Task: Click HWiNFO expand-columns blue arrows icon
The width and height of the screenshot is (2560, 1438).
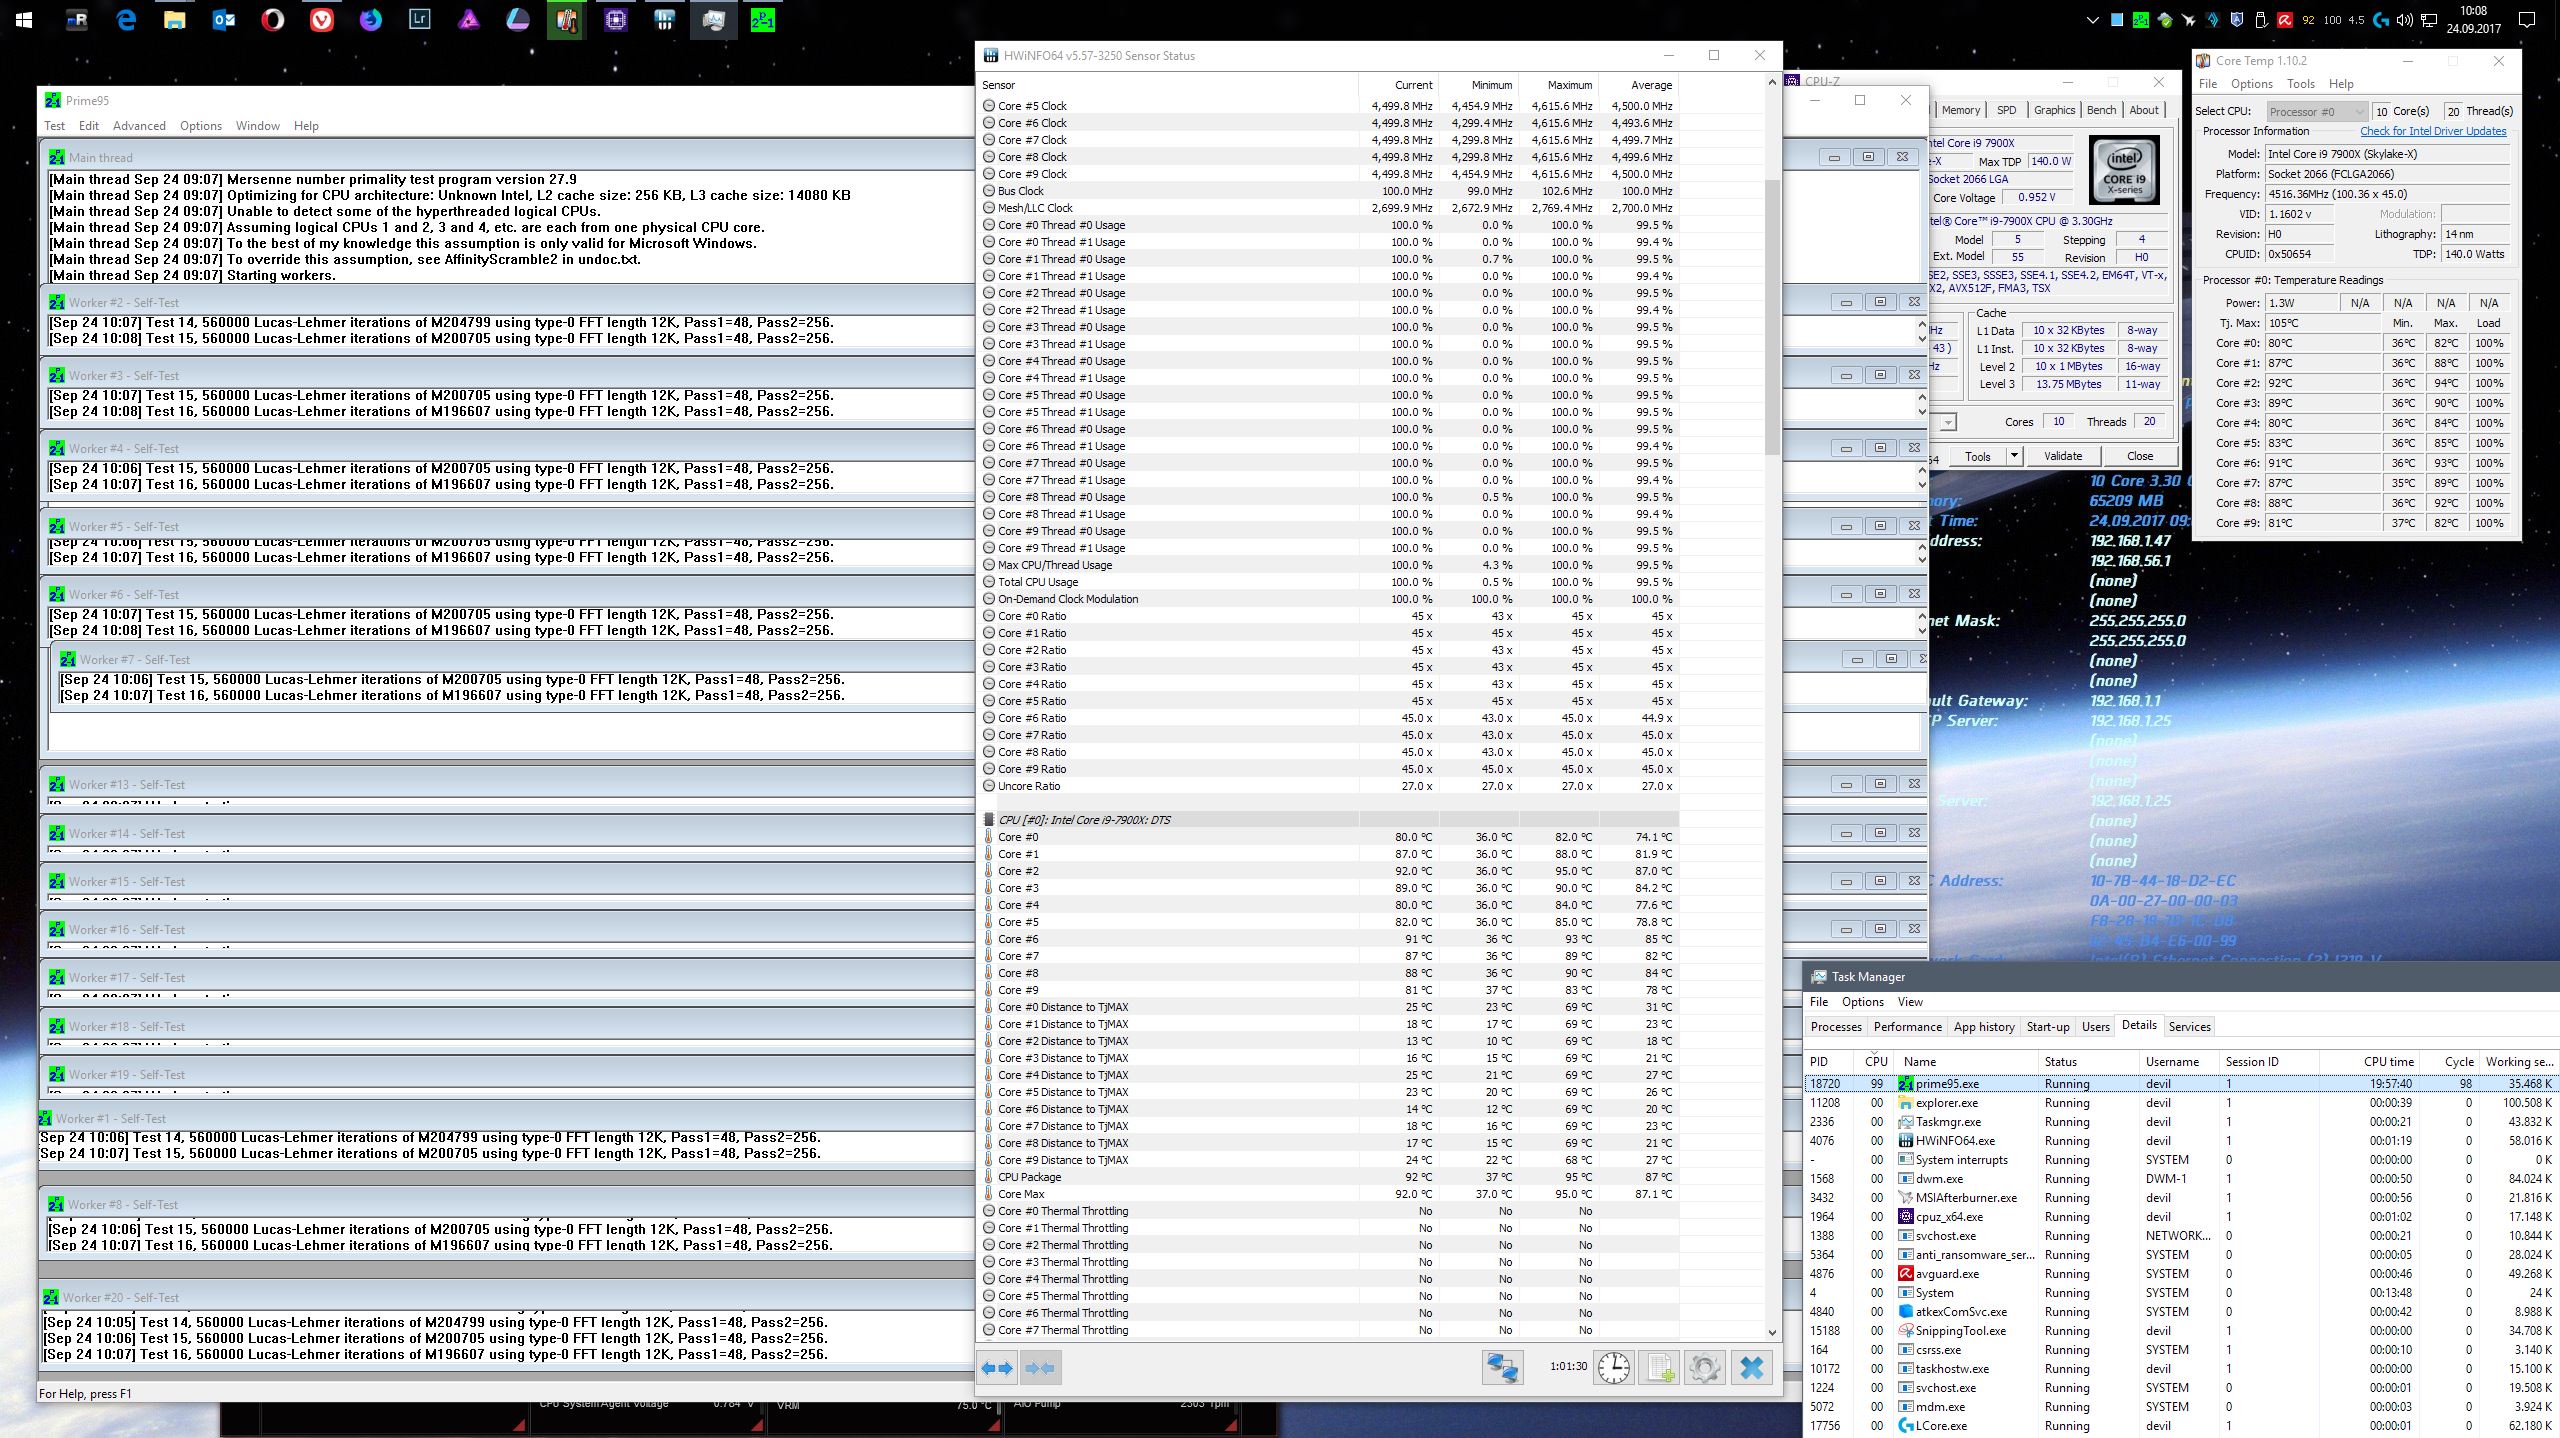Action: pos(998,1367)
